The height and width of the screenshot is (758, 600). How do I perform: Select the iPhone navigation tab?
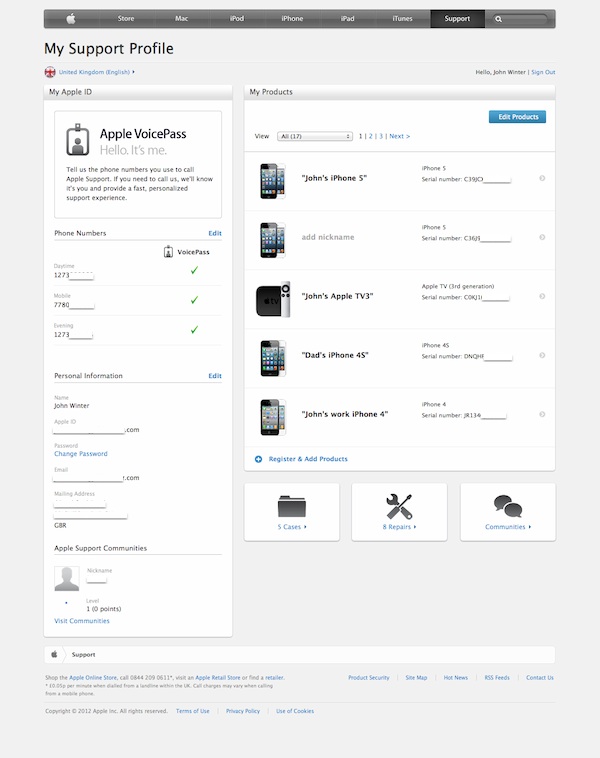pyautogui.click(x=292, y=19)
